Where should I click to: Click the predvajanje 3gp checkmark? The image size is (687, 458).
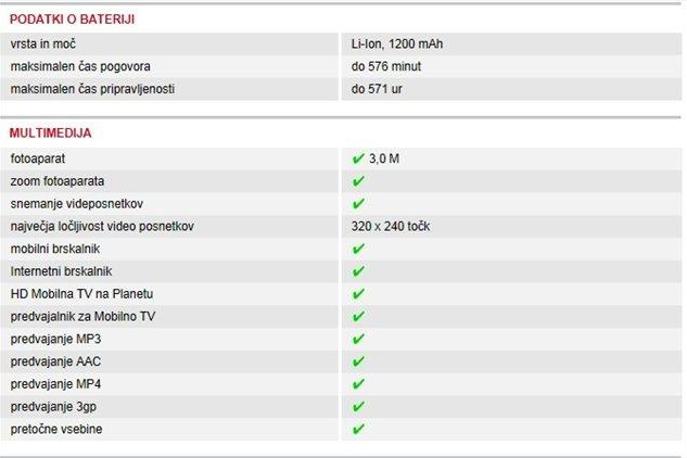[358, 407]
